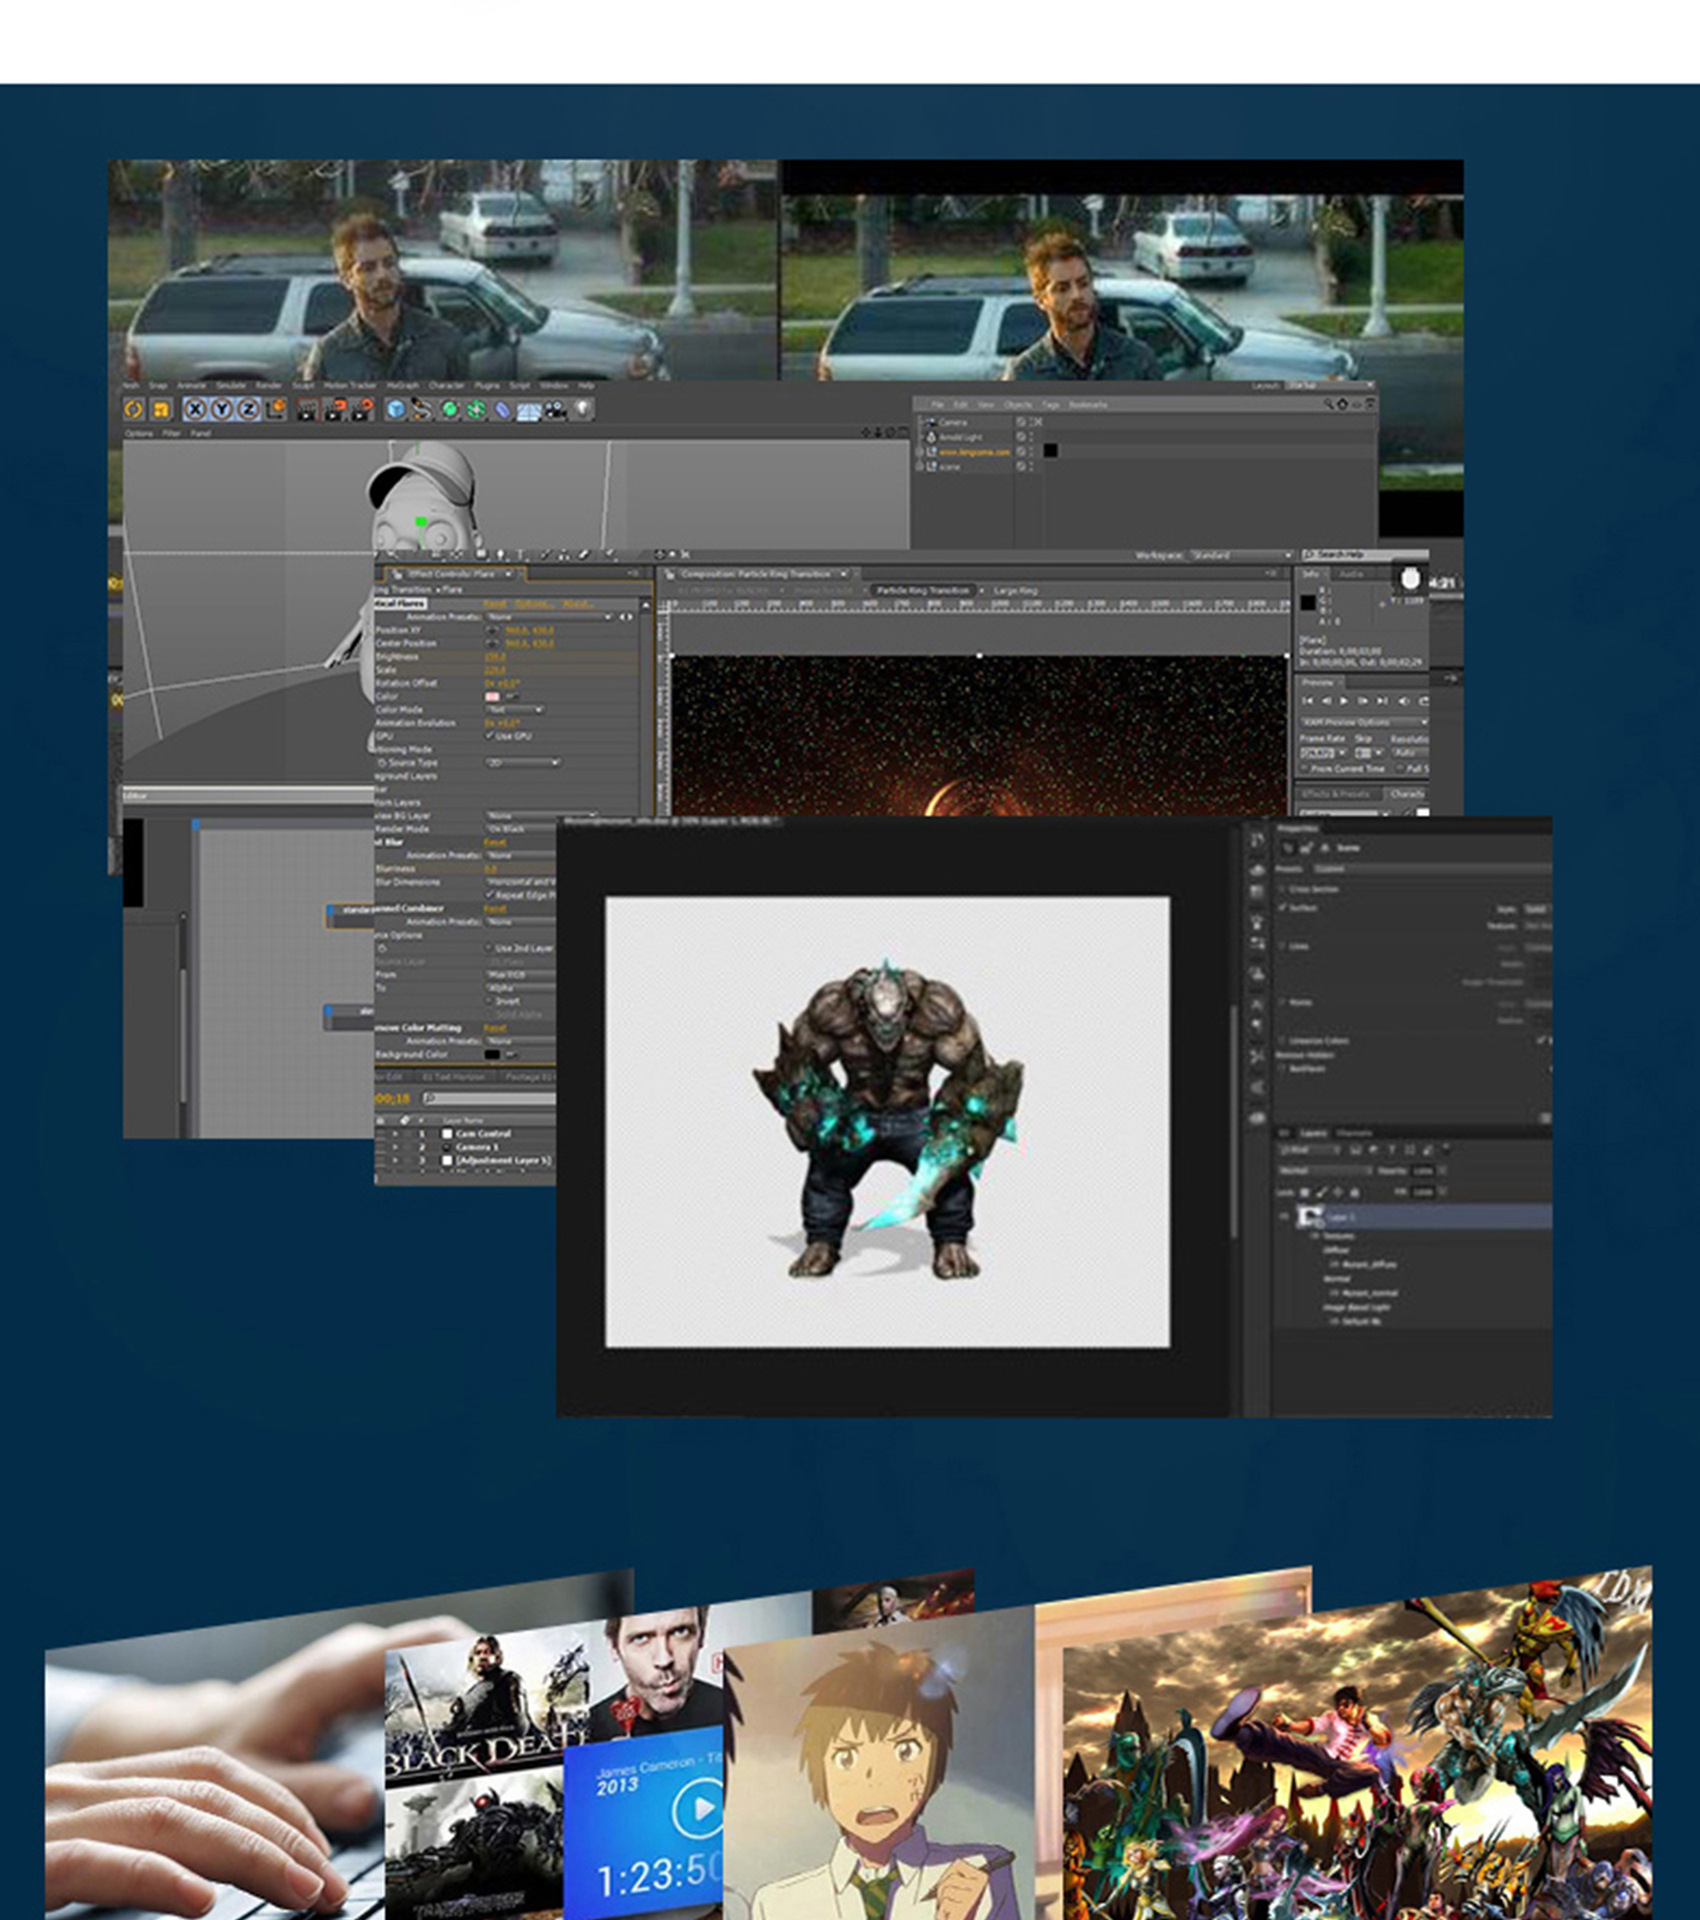The height and width of the screenshot is (1920, 1700).
Task: Click the lock all padlock icon in Layers
Action: tap(1355, 1192)
